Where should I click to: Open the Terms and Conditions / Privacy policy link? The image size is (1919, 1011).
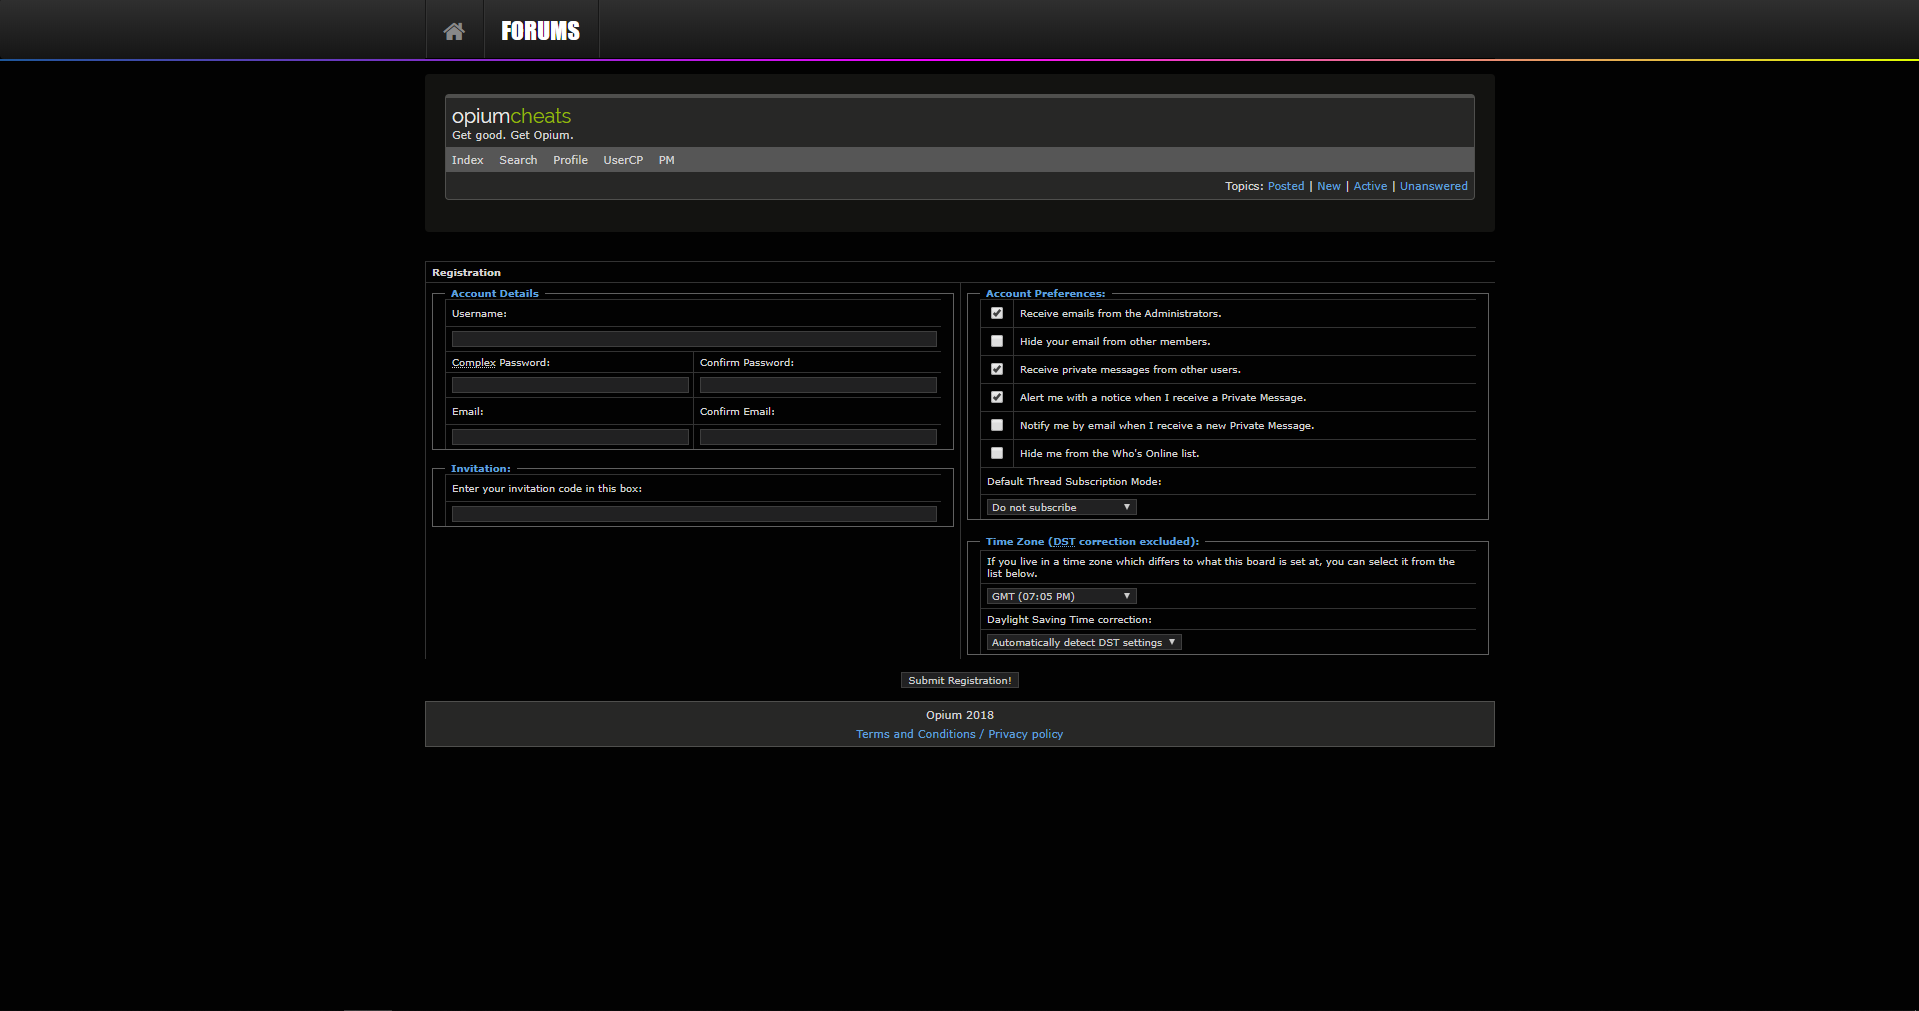pyautogui.click(x=959, y=734)
